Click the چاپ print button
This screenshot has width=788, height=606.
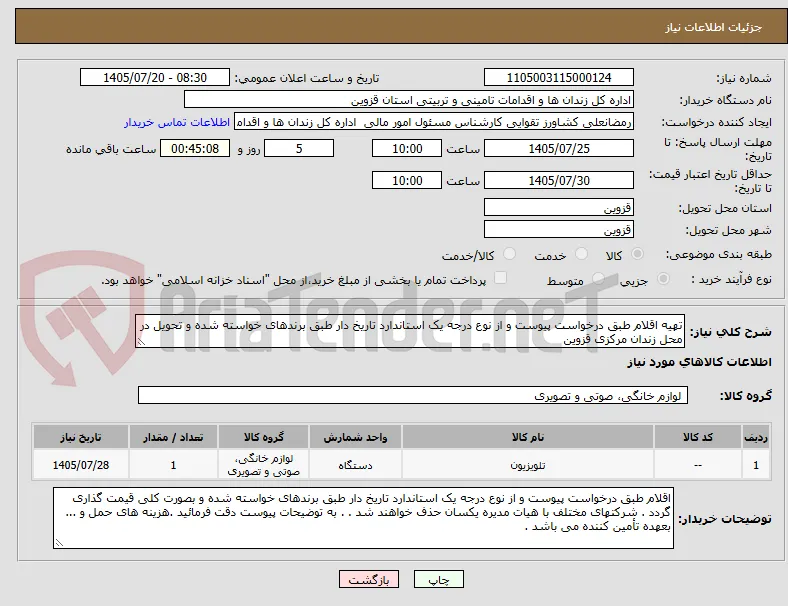pos(439,579)
